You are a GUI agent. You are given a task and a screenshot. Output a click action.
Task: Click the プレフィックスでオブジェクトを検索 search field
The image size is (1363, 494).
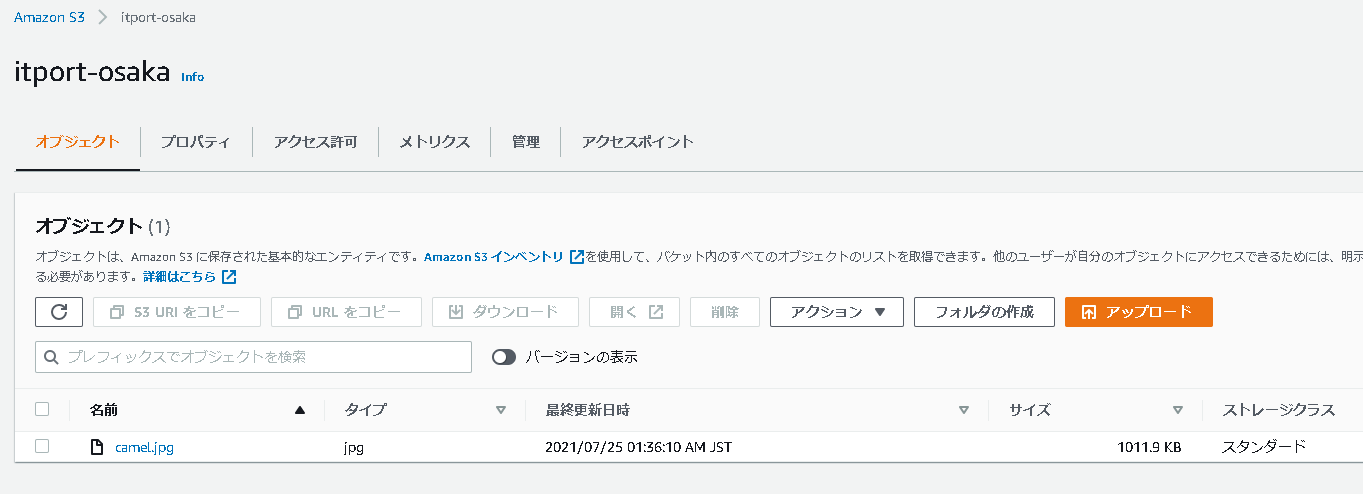pos(253,357)
